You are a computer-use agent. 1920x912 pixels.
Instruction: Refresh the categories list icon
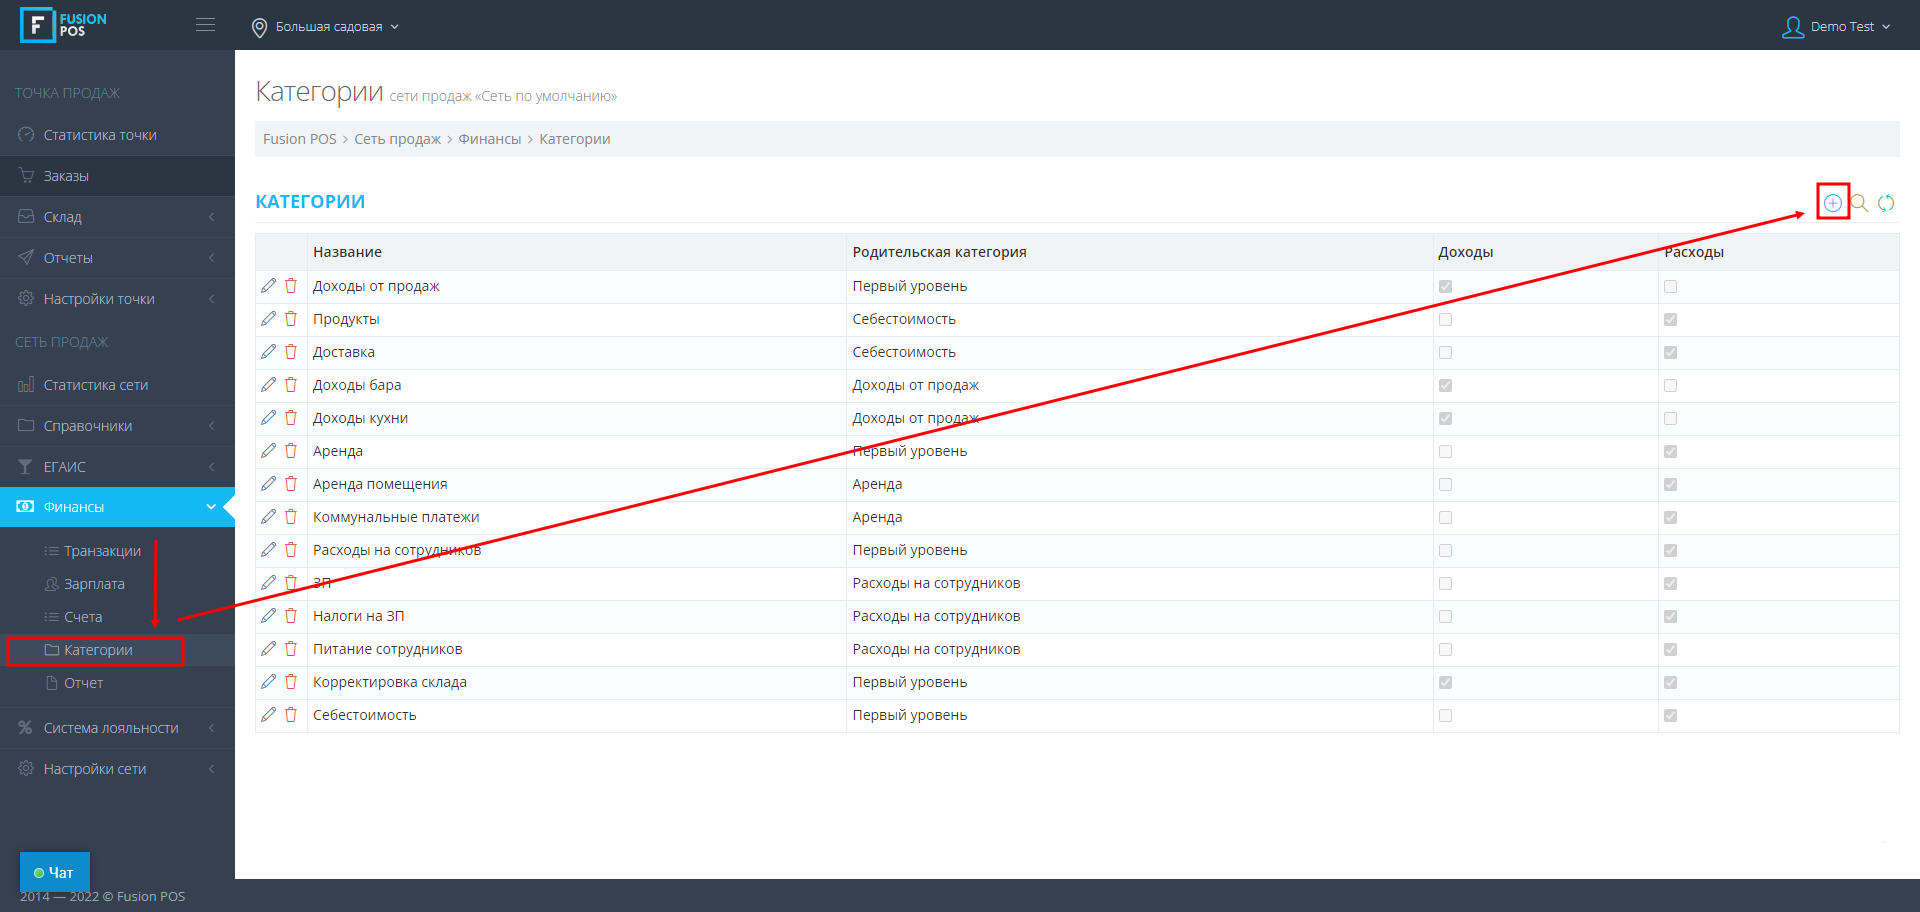tap(1886, 203)
